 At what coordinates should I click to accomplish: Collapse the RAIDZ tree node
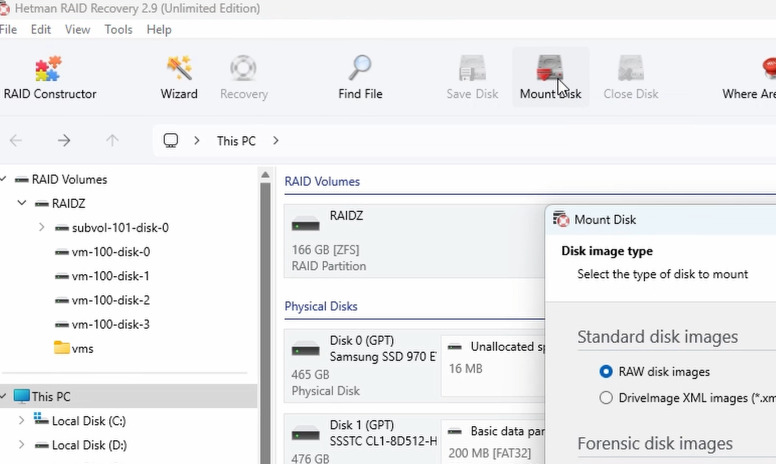(x=22, y=203)
